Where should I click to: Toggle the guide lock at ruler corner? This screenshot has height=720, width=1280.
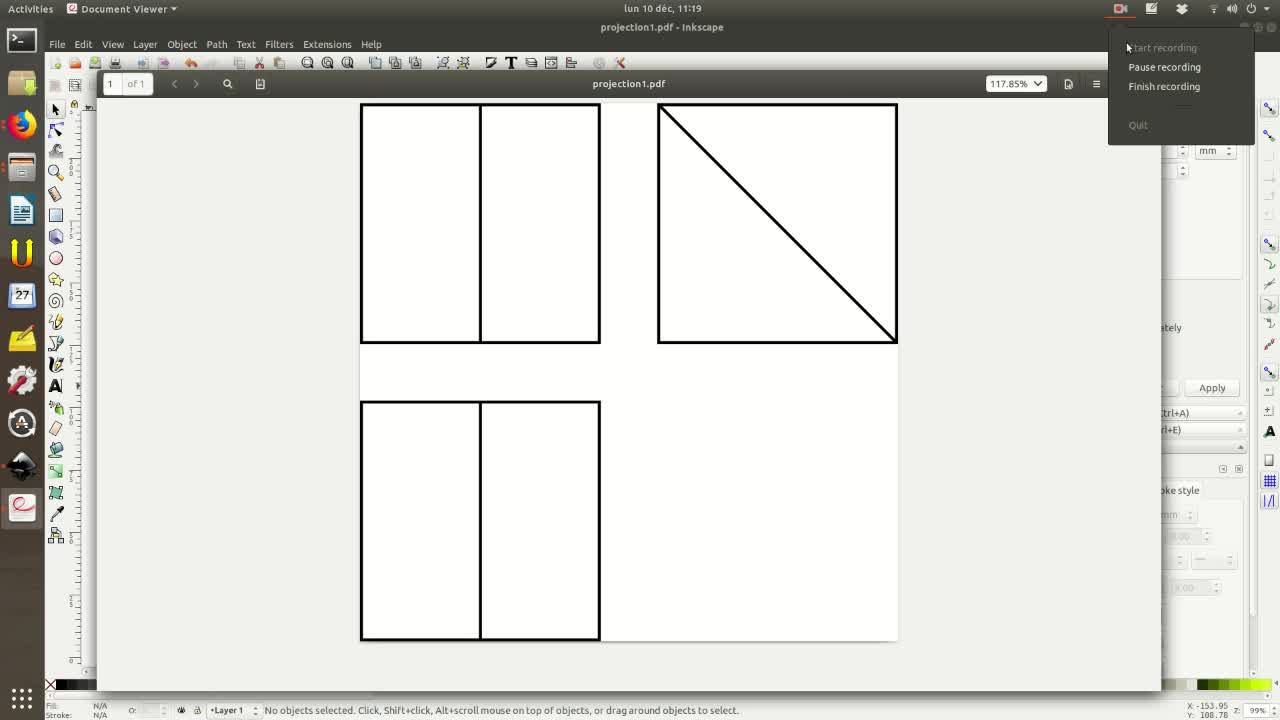coord(74,104)
